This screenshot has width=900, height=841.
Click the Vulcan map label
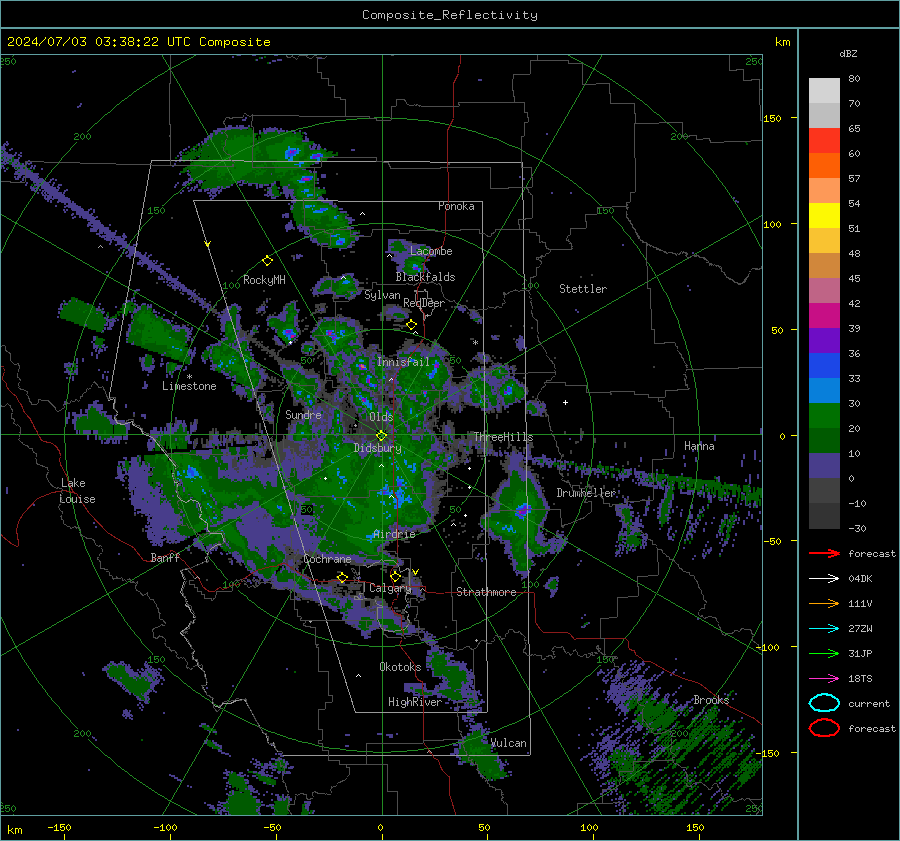point(509,743)
